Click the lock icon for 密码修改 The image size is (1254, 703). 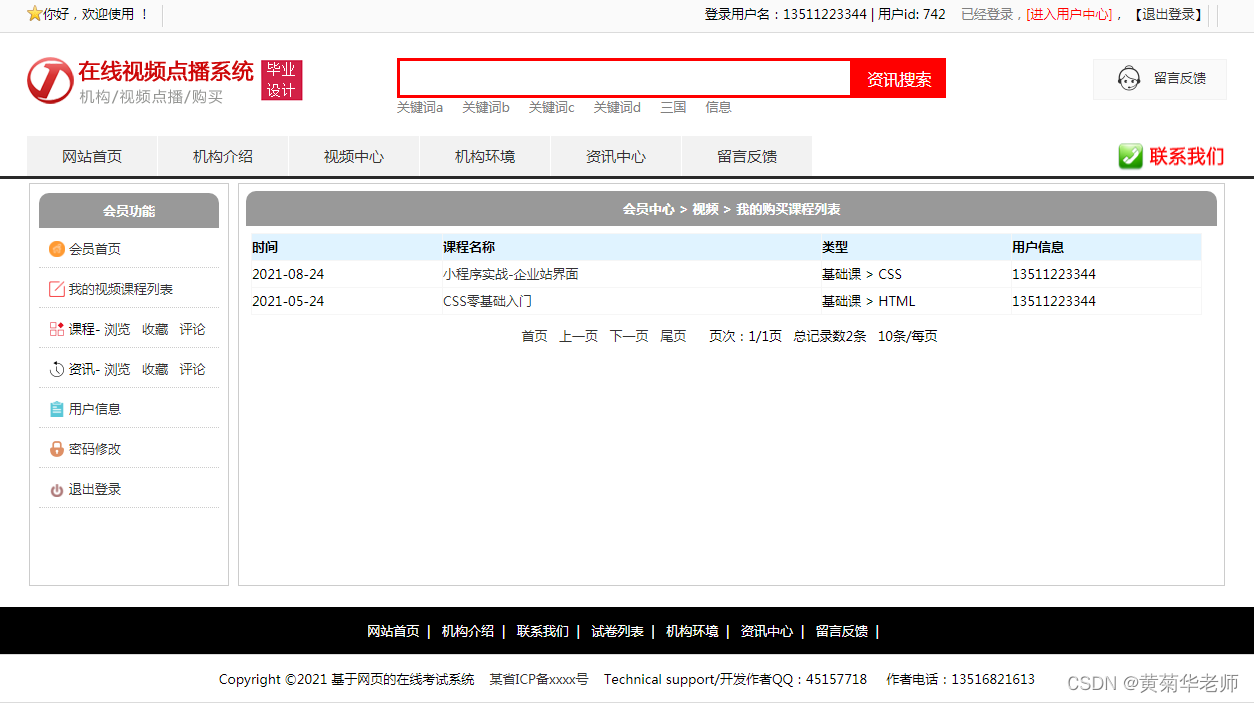[57, 449]
